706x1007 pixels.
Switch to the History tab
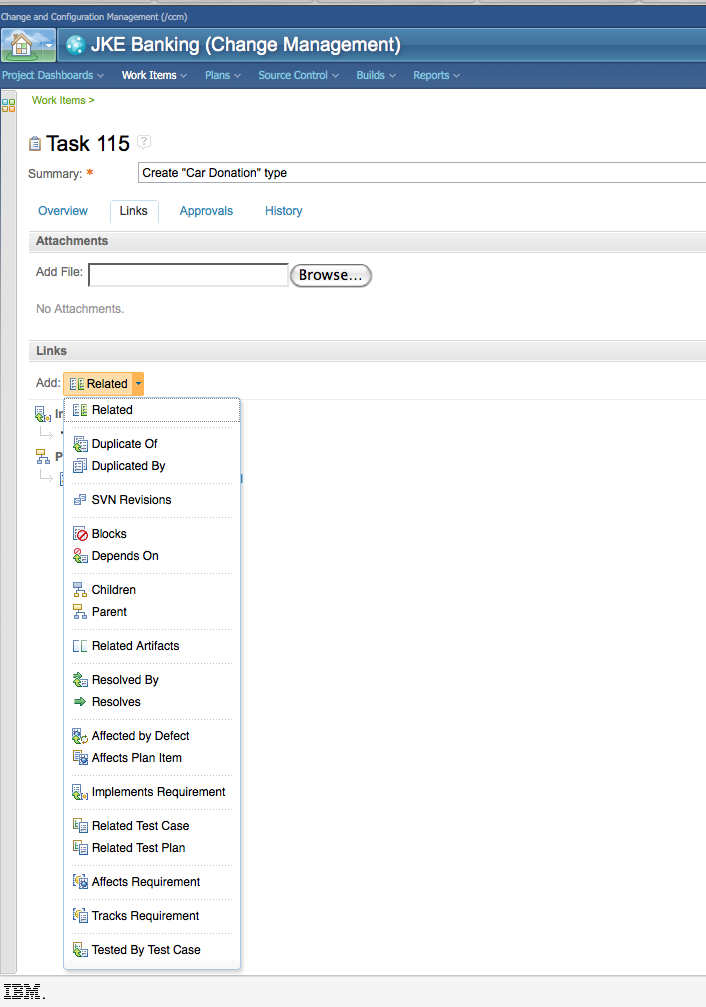click(283, 211)
